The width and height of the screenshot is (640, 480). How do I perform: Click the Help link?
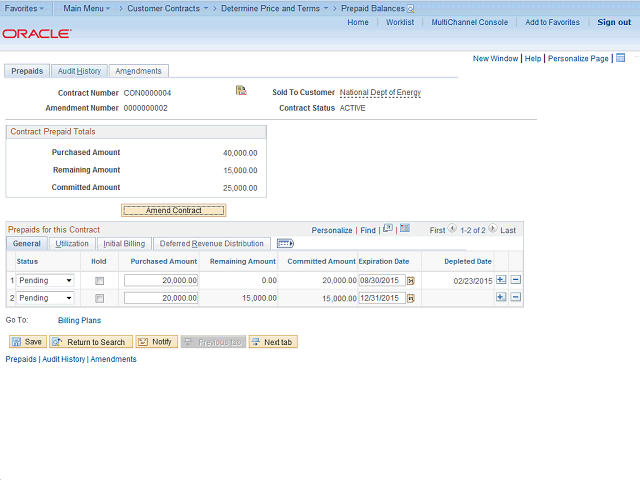coord(533,58)
